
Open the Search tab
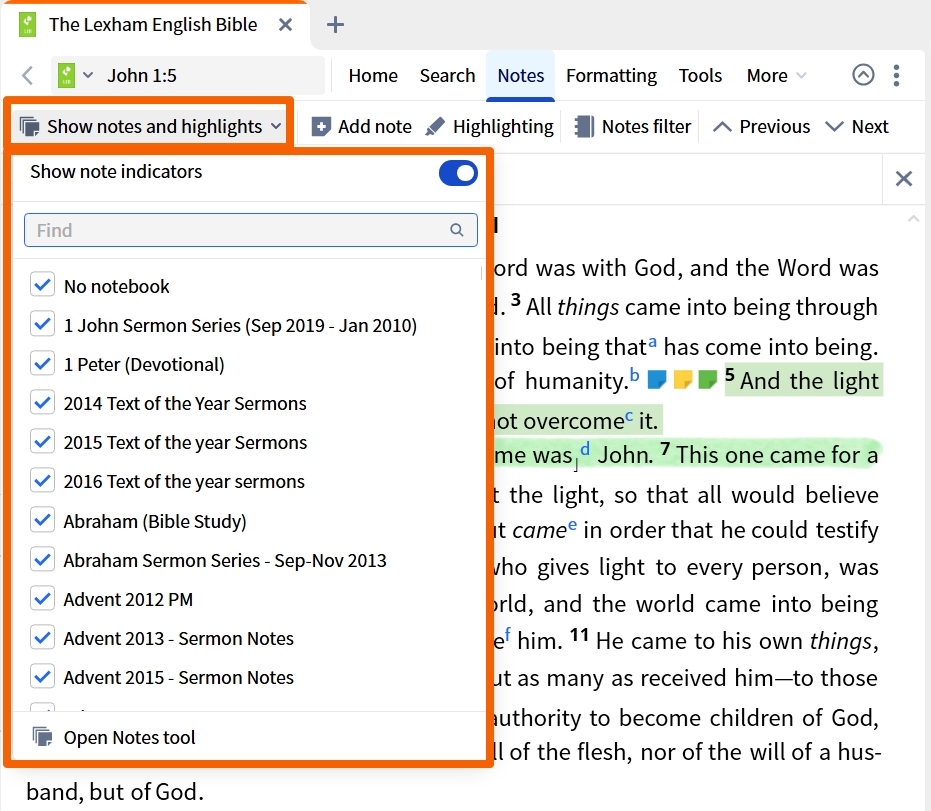(x=447, y=75)
